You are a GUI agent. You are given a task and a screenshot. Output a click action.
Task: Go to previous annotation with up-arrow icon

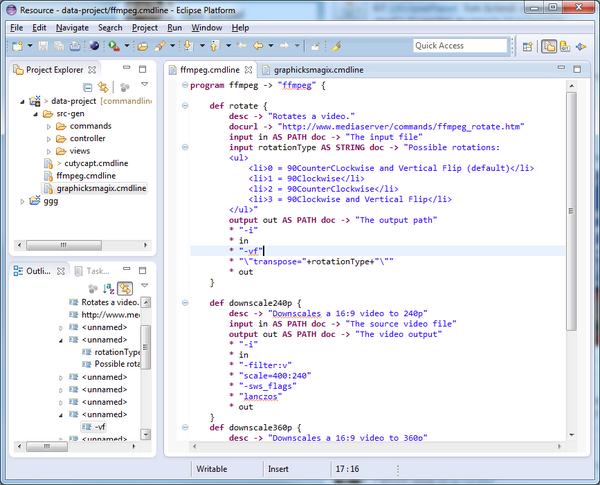(215, 46)
